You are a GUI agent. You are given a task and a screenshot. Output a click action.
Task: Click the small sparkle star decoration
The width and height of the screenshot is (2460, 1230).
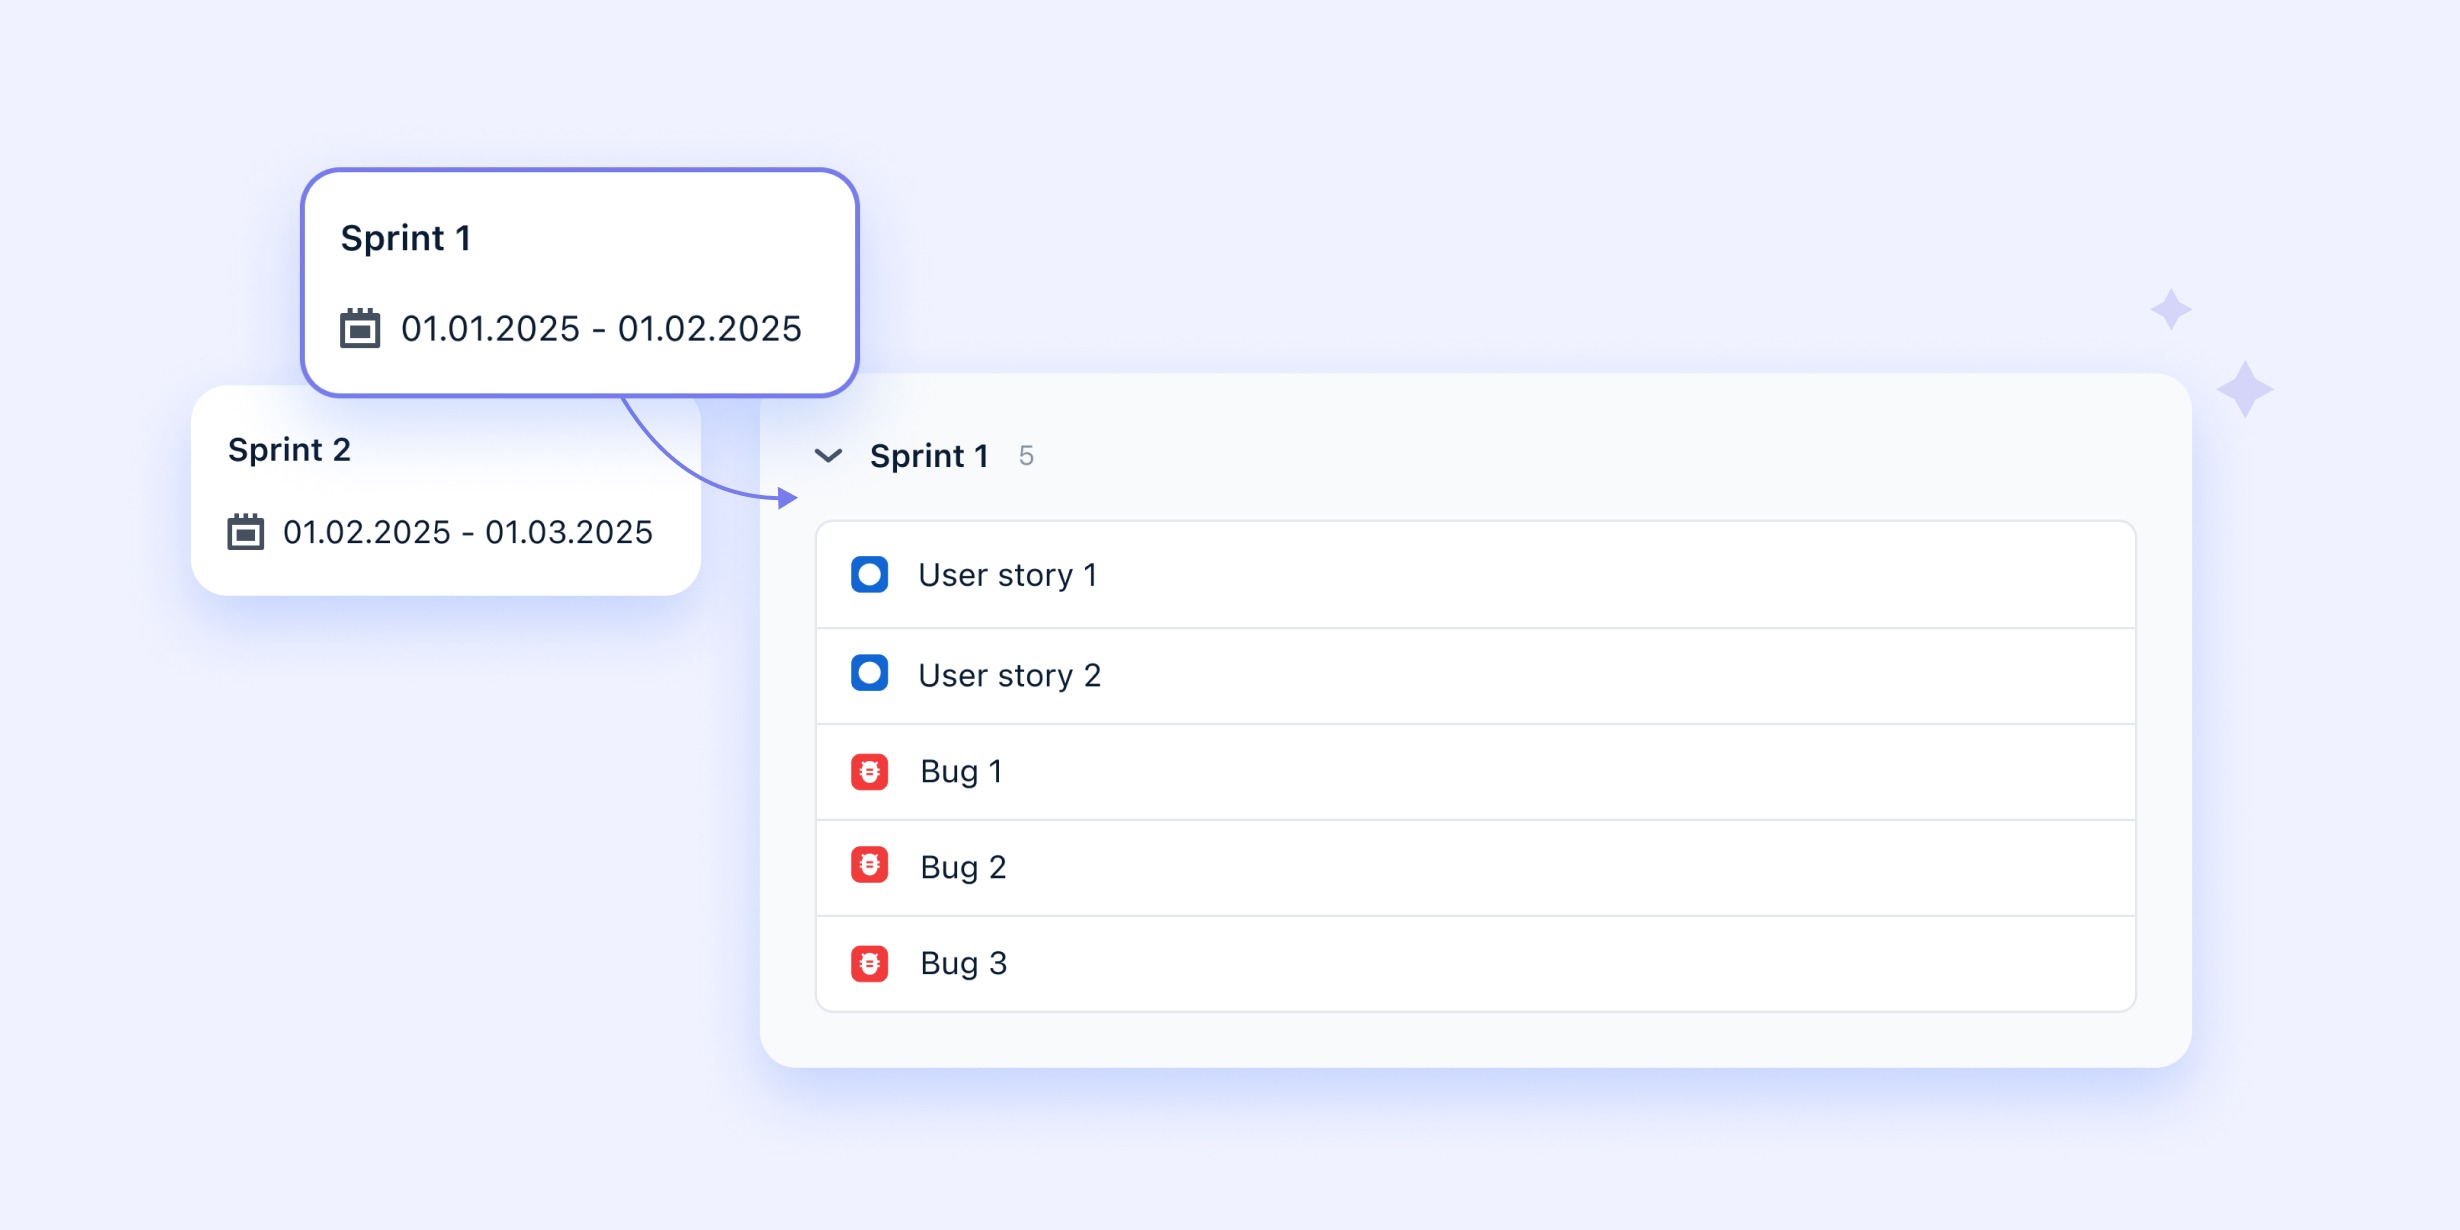(x=2171, y=309)
